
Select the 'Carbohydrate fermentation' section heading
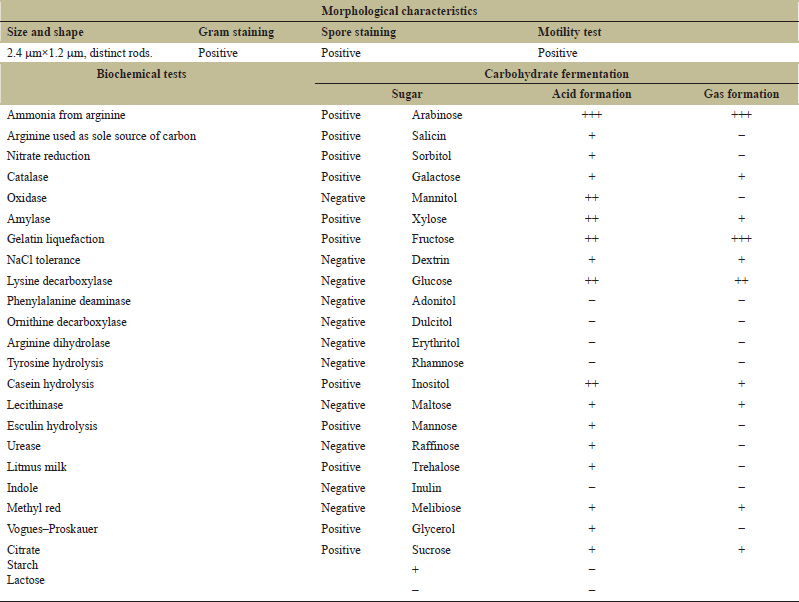pos(556,74)
